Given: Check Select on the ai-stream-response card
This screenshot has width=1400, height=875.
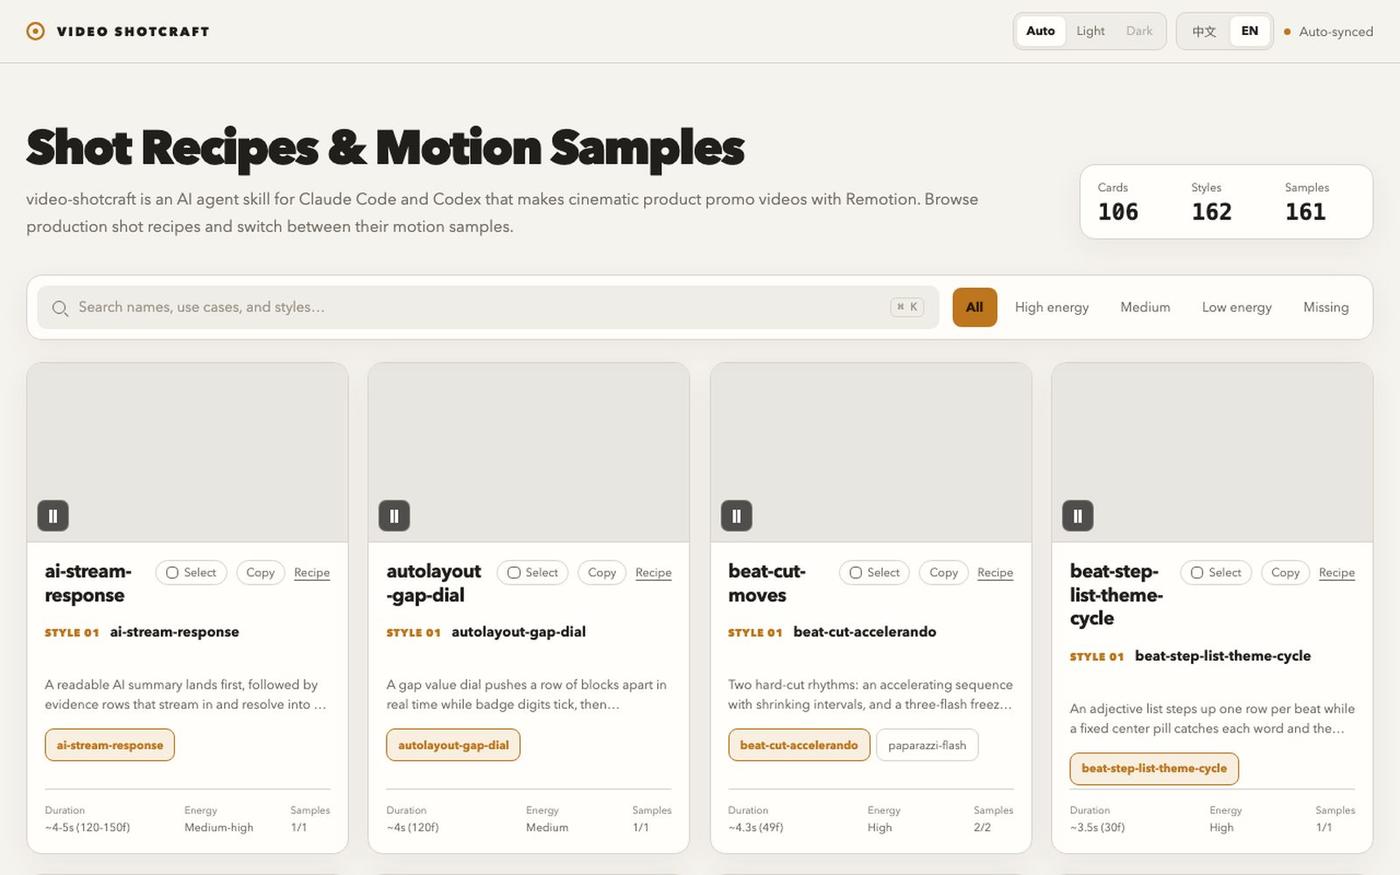Looking at the screenshot, I should pyautogui.click(x=191, y=572).
